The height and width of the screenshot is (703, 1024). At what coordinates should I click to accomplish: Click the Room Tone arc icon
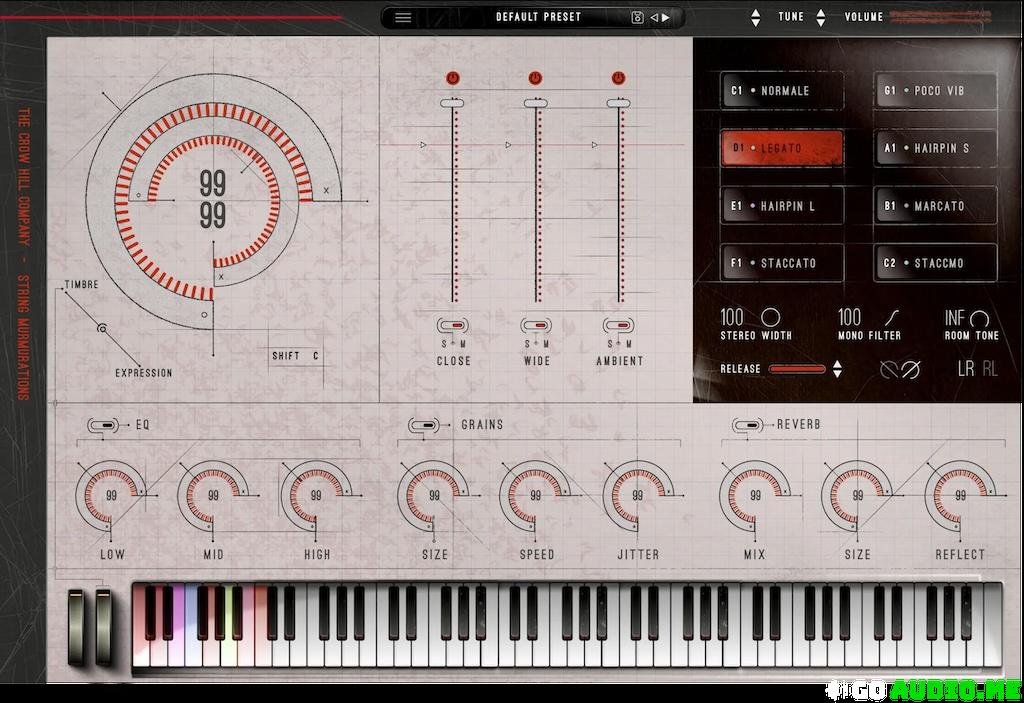tap(980, 318)
